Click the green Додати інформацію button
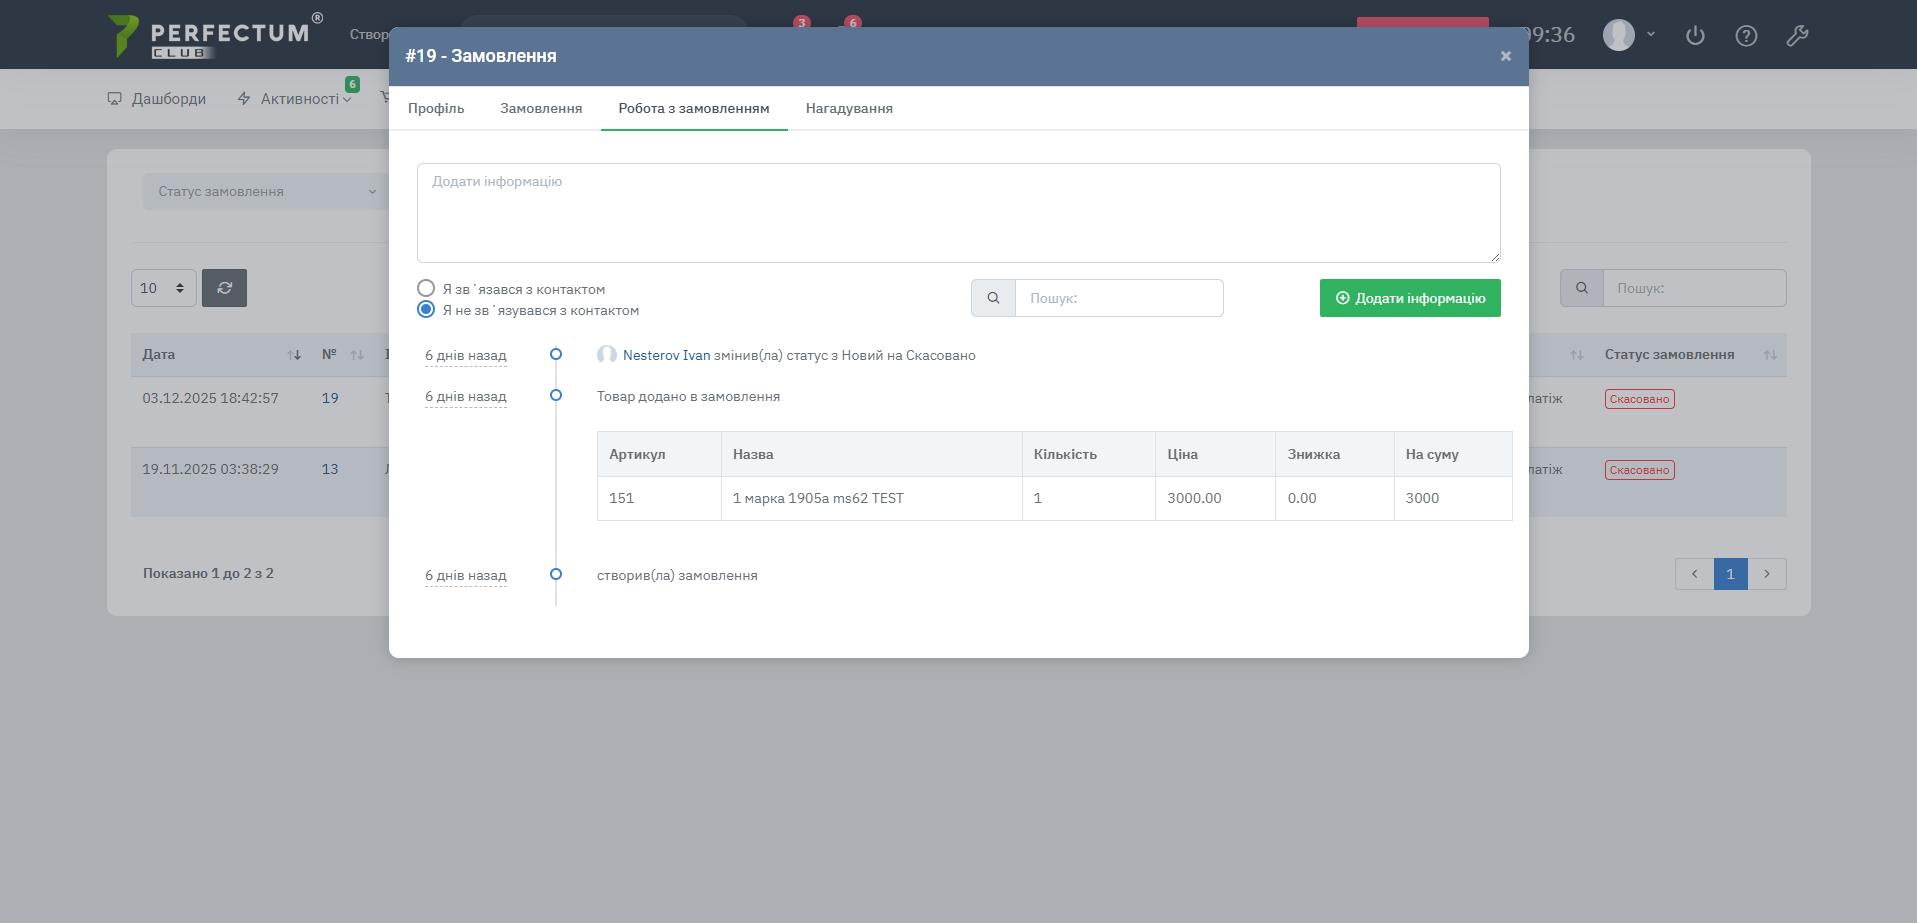Image resolution: width=1917 pixels, height=923 pixels. tap(1409, 298)
